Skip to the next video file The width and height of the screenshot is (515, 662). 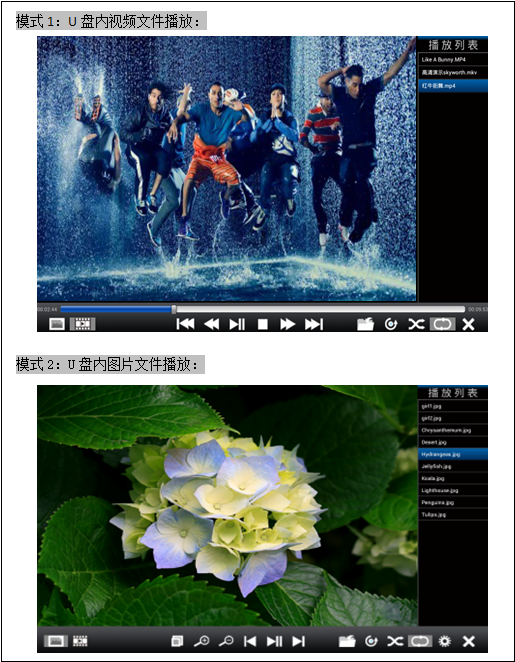314,324
